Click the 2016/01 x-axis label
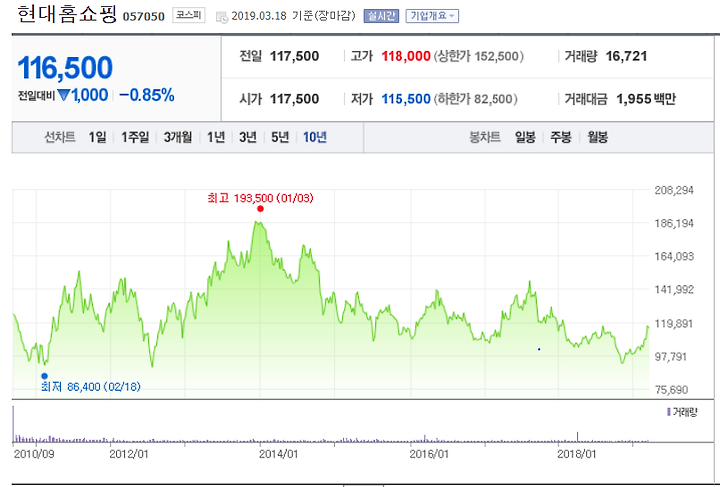This screenshot has width=720, height=487. (x=429, y=454)
